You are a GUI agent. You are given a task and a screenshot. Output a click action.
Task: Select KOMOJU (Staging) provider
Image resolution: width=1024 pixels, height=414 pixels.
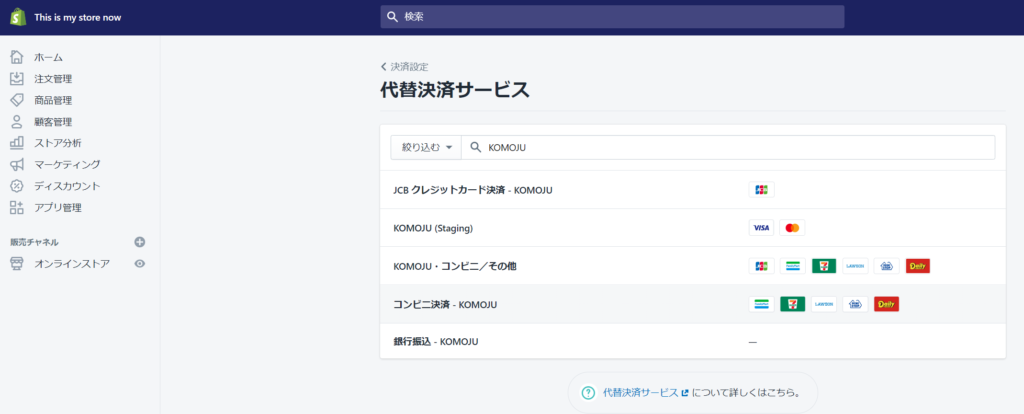[692, 228]
